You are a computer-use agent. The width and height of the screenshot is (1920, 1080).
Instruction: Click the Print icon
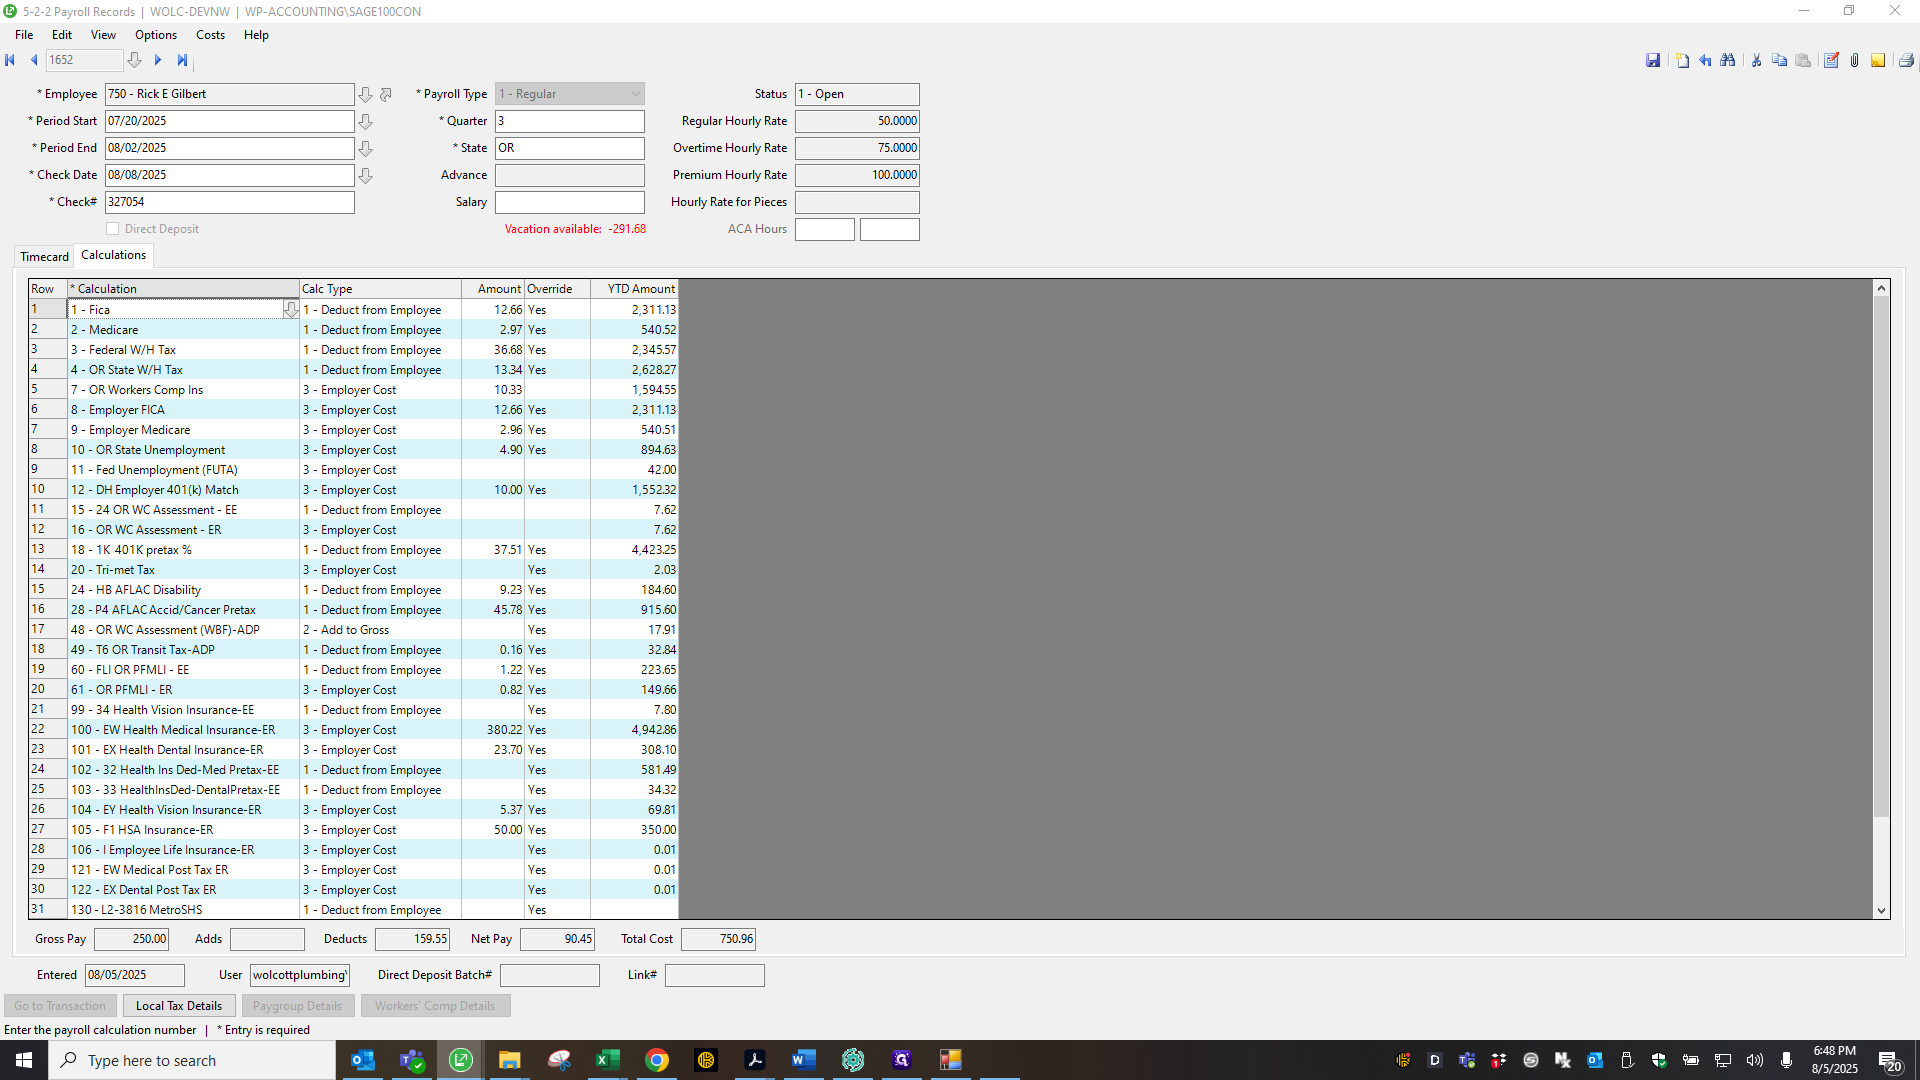point(1906,61)
